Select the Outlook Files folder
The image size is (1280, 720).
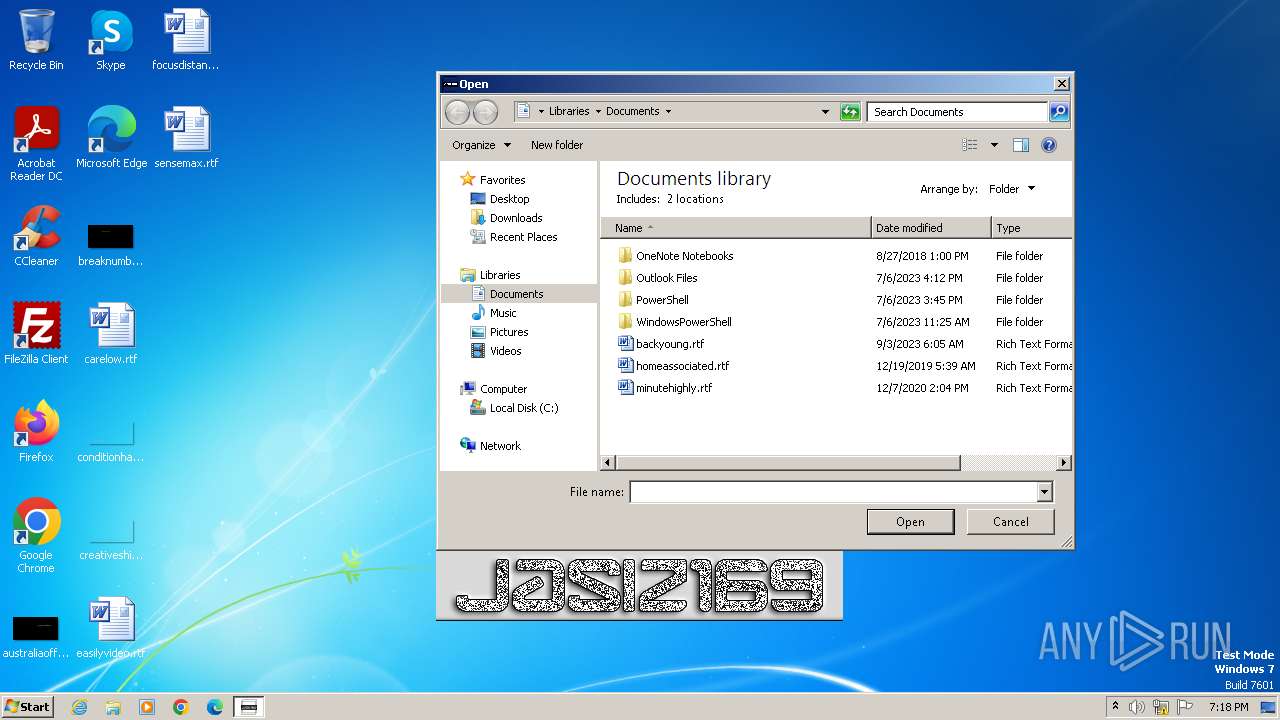coord(667,278)
